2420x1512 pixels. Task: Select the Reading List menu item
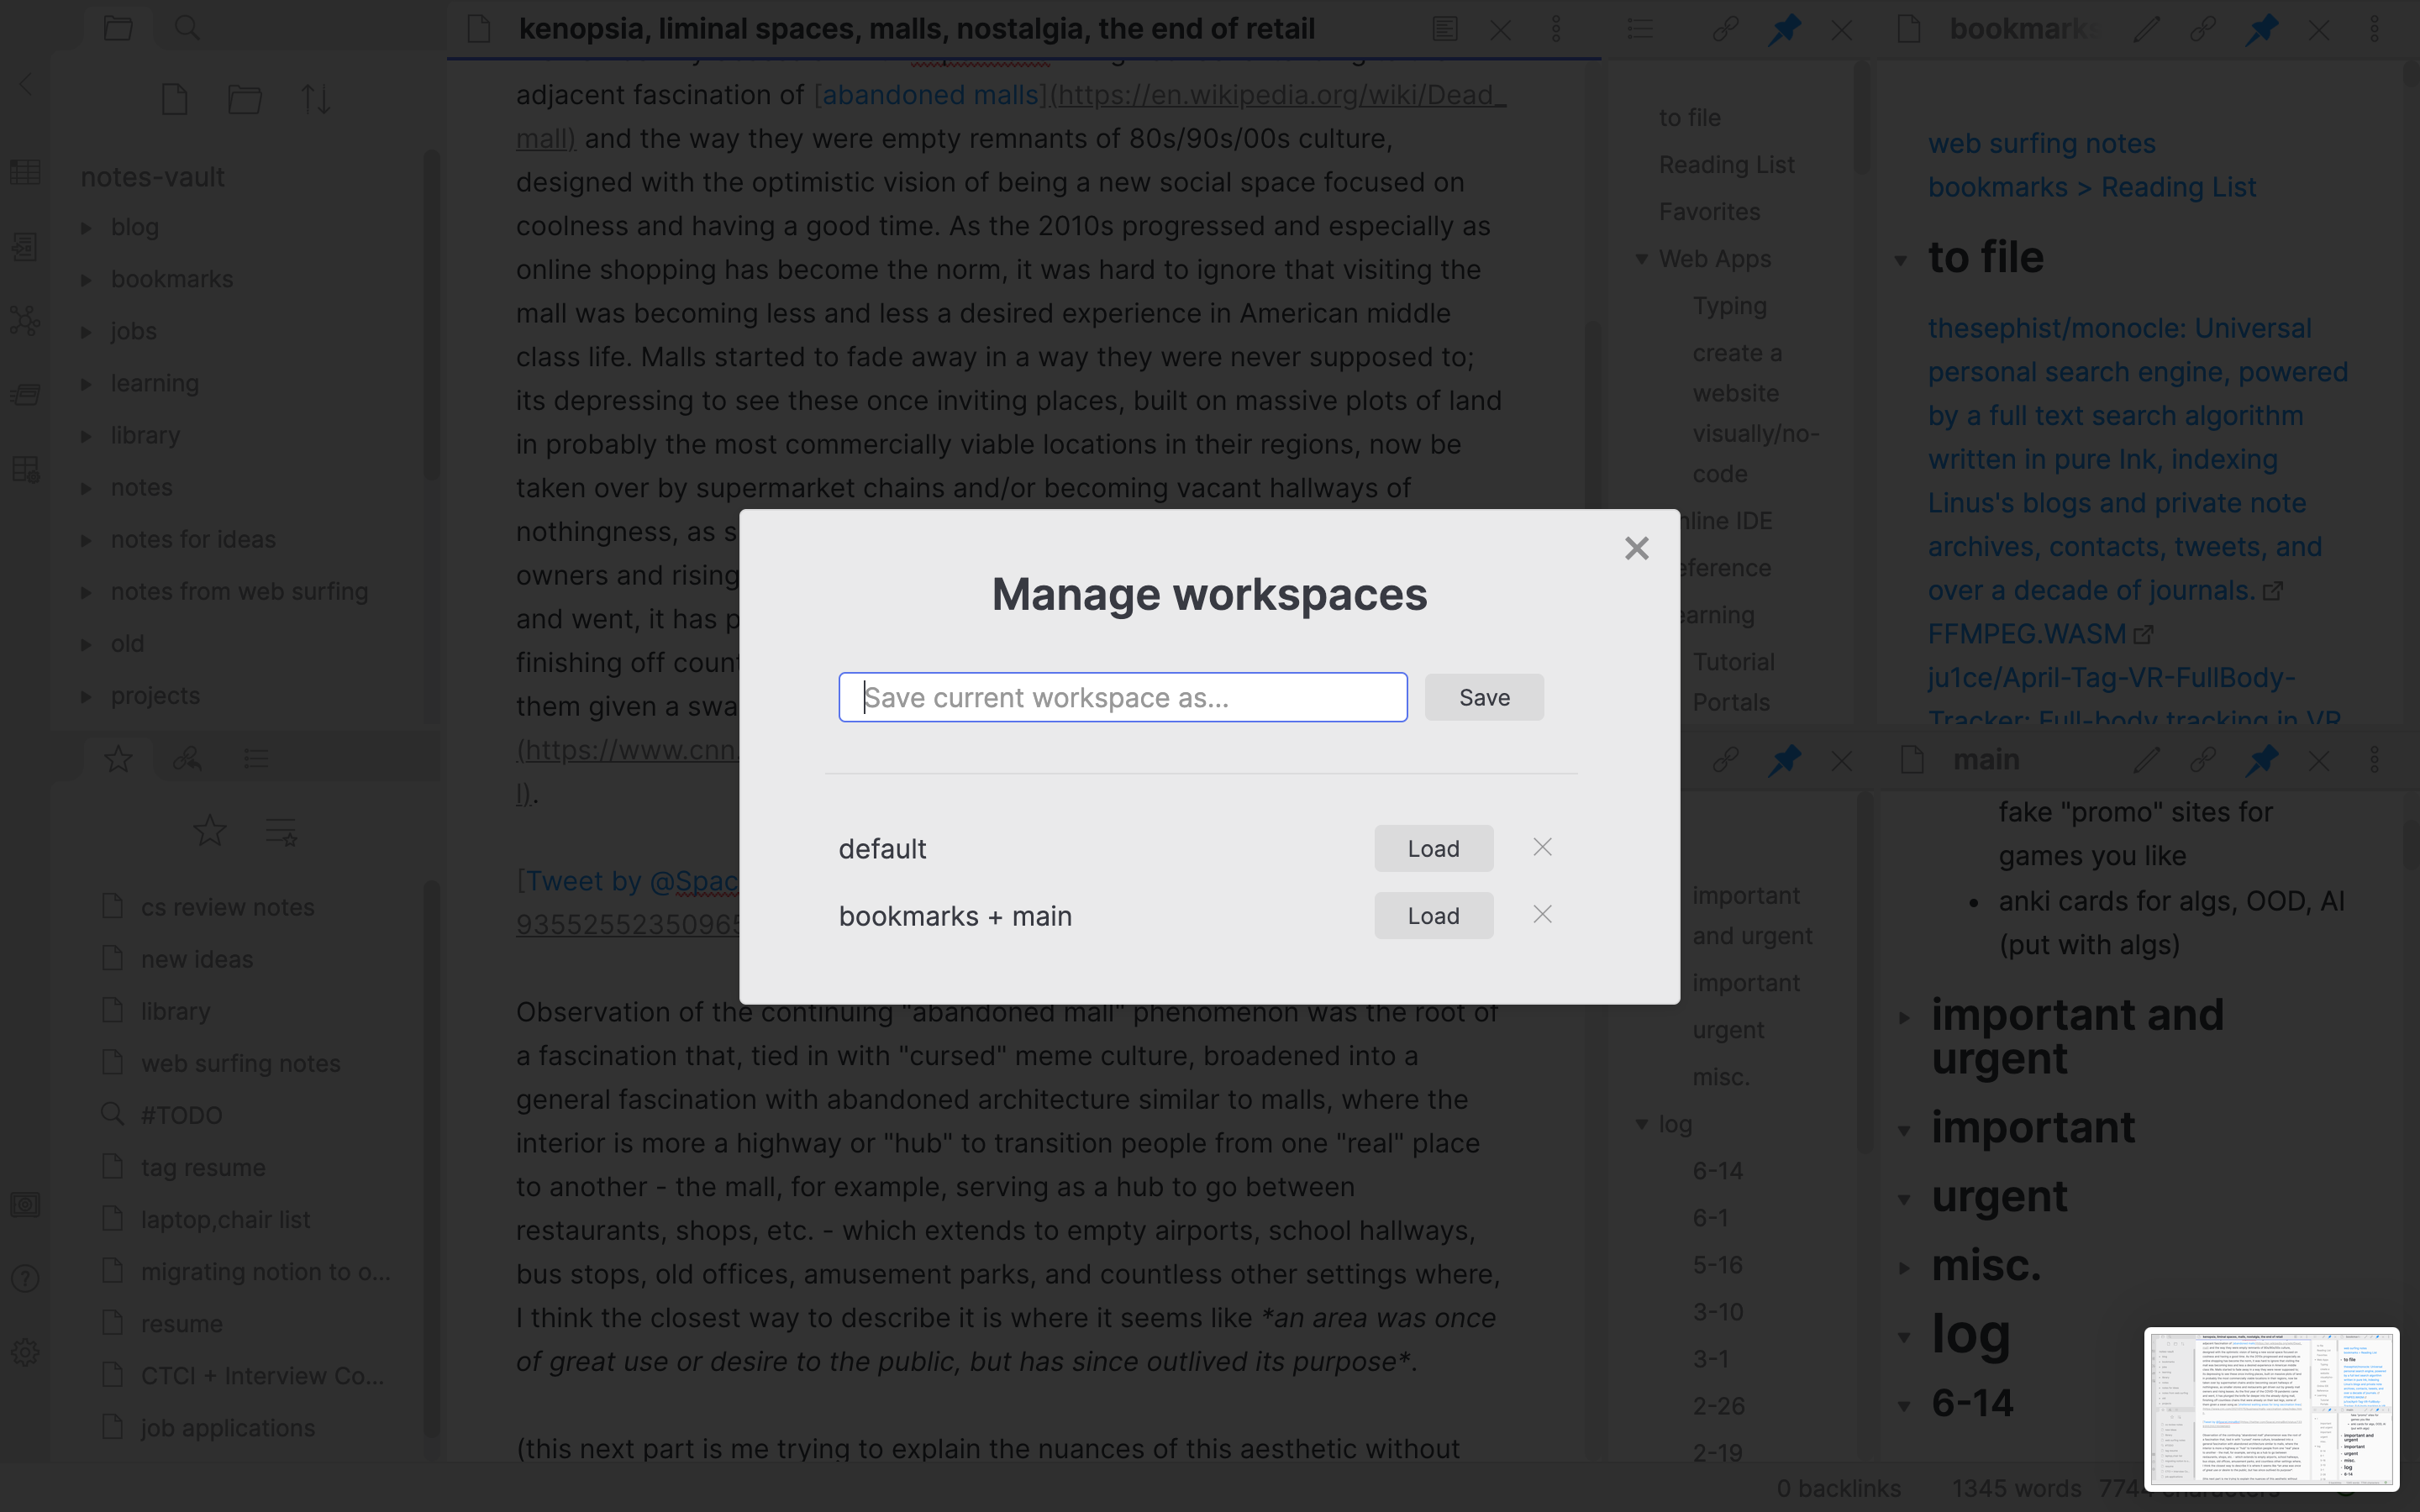[1727, 162]
